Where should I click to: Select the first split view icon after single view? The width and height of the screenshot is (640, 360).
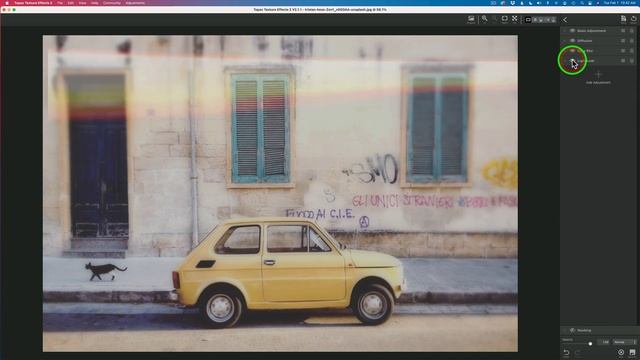coord(535,20)
